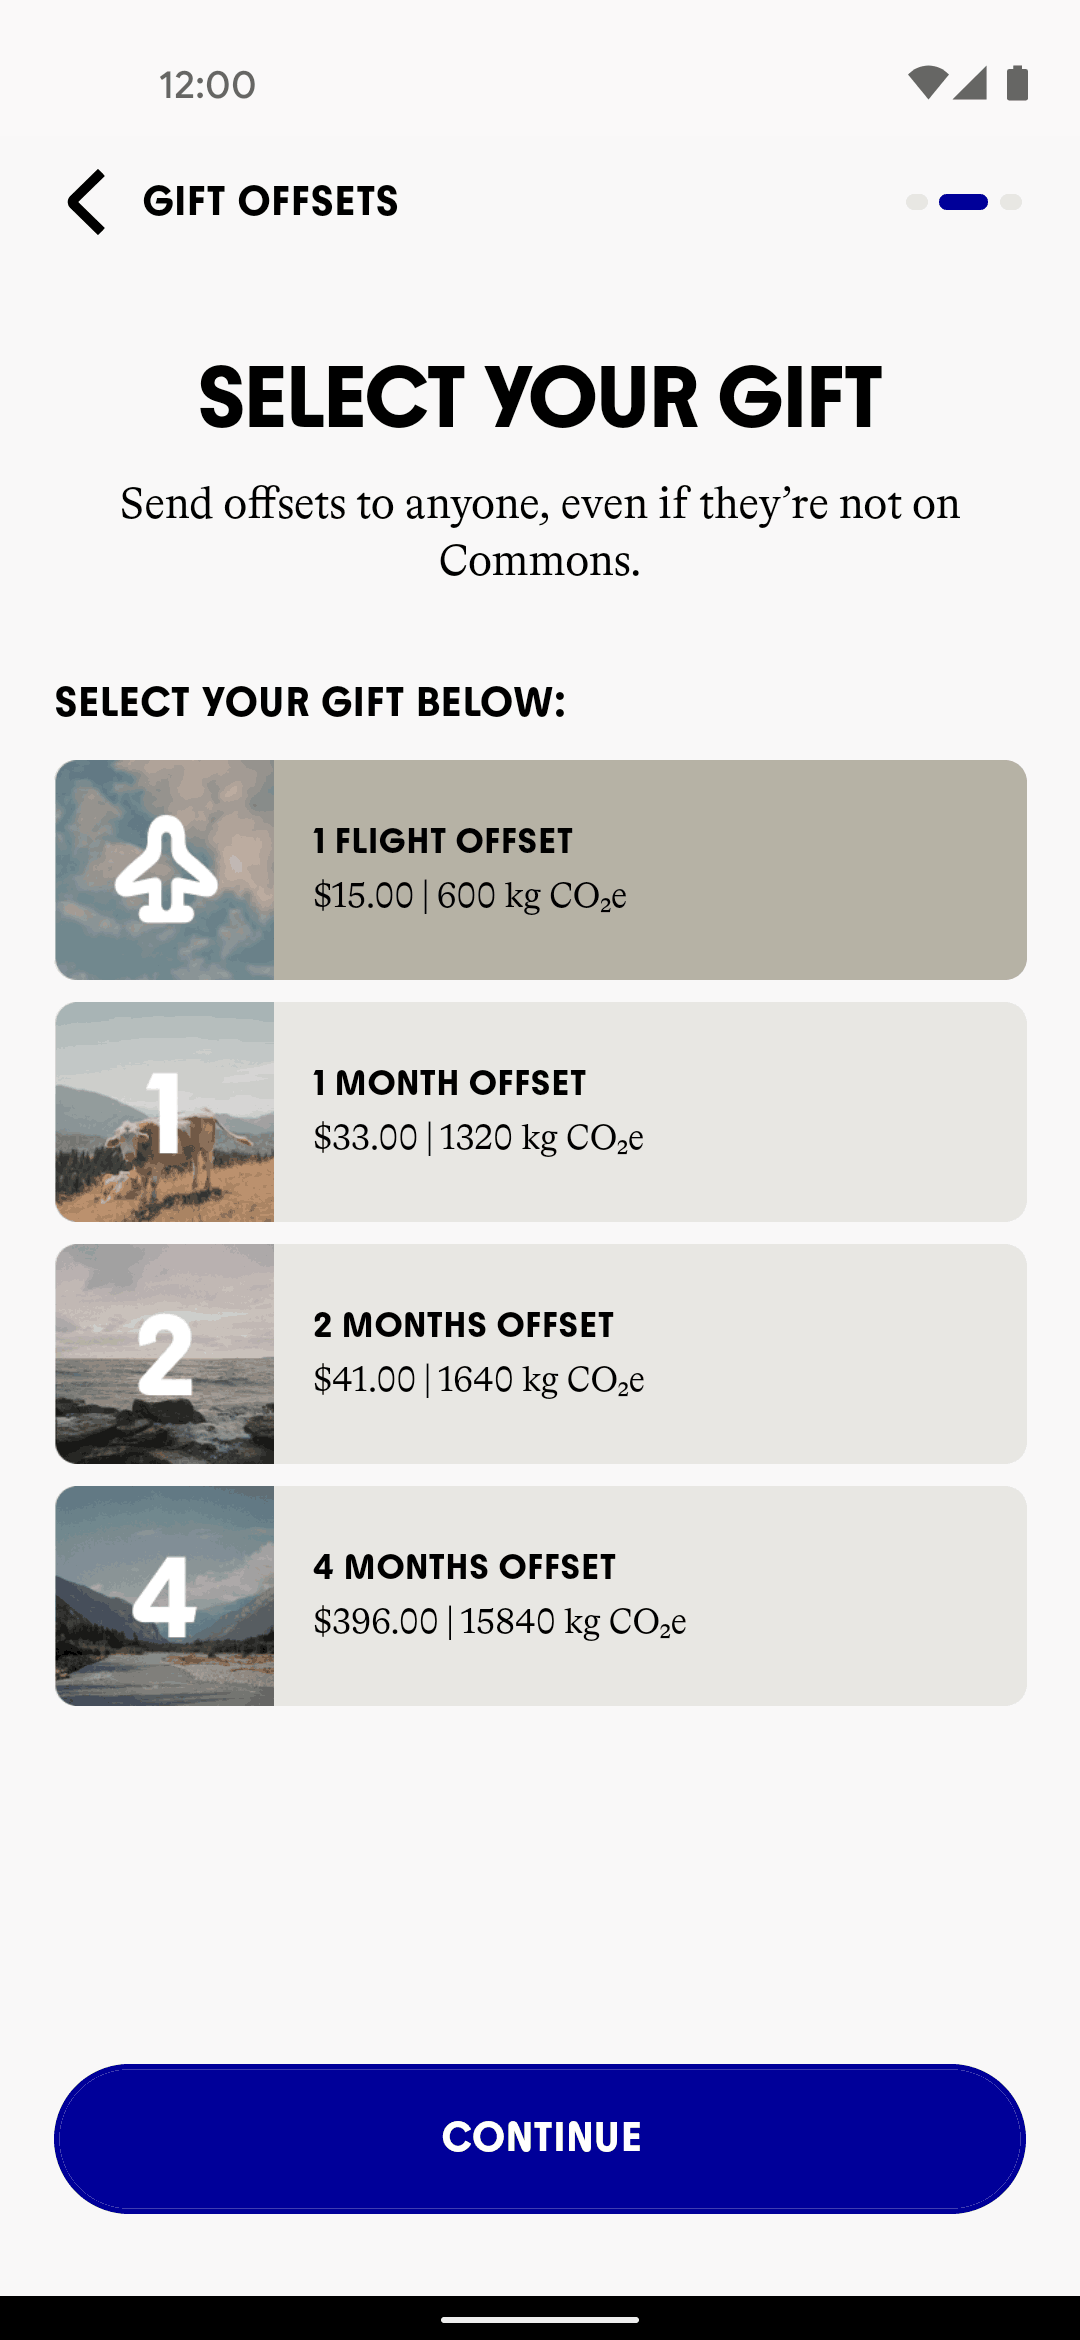Viewport: 1080px width, 2340px height.
Task: Tap the active blue progress indicator
Action: point(964,202)
